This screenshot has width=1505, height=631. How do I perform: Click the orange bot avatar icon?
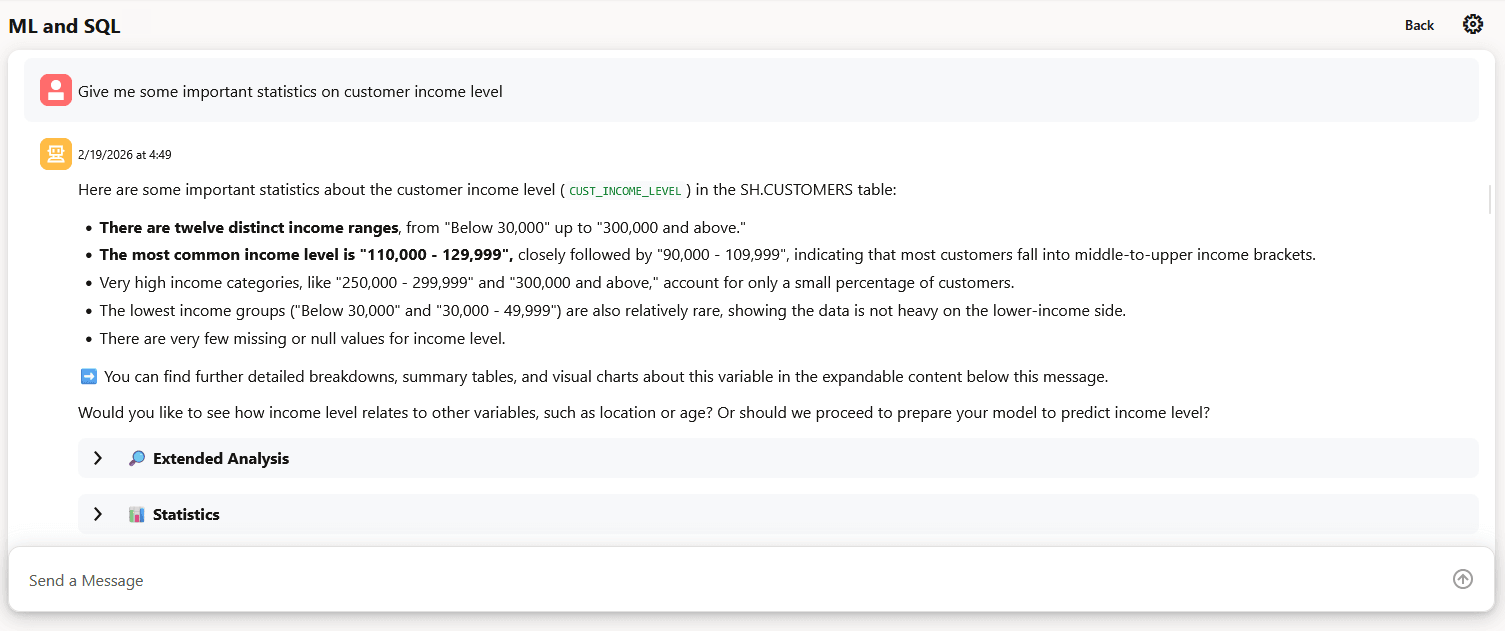tap(56, 154)
